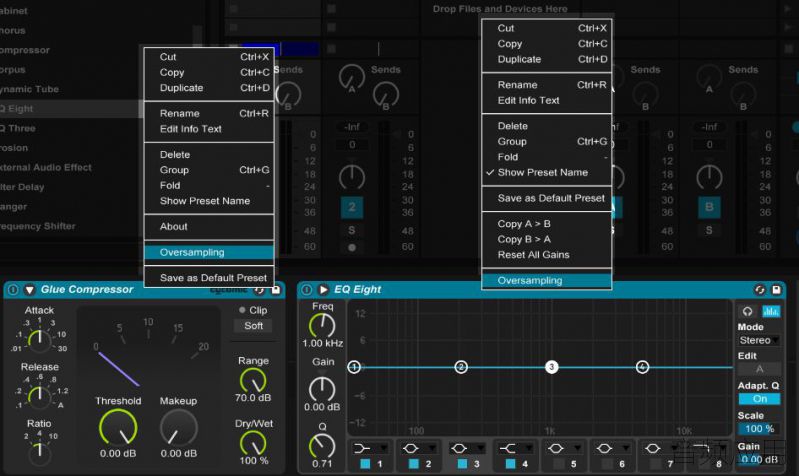The width and height of the screenshot is (799, 476).
Task: Click the Threshold knob
Action: pyautogui.click(x=118, y=427)
